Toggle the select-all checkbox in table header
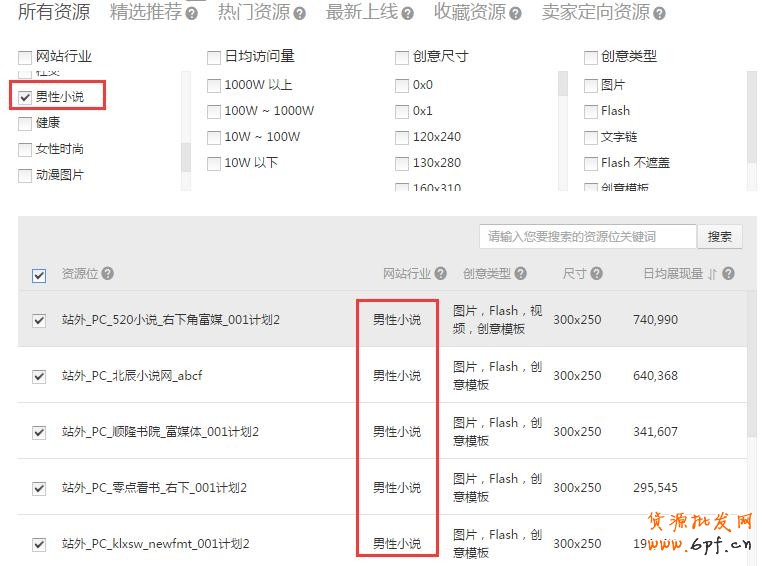The height and width of the screenshot is (566, 762). [x=39, y=275]
